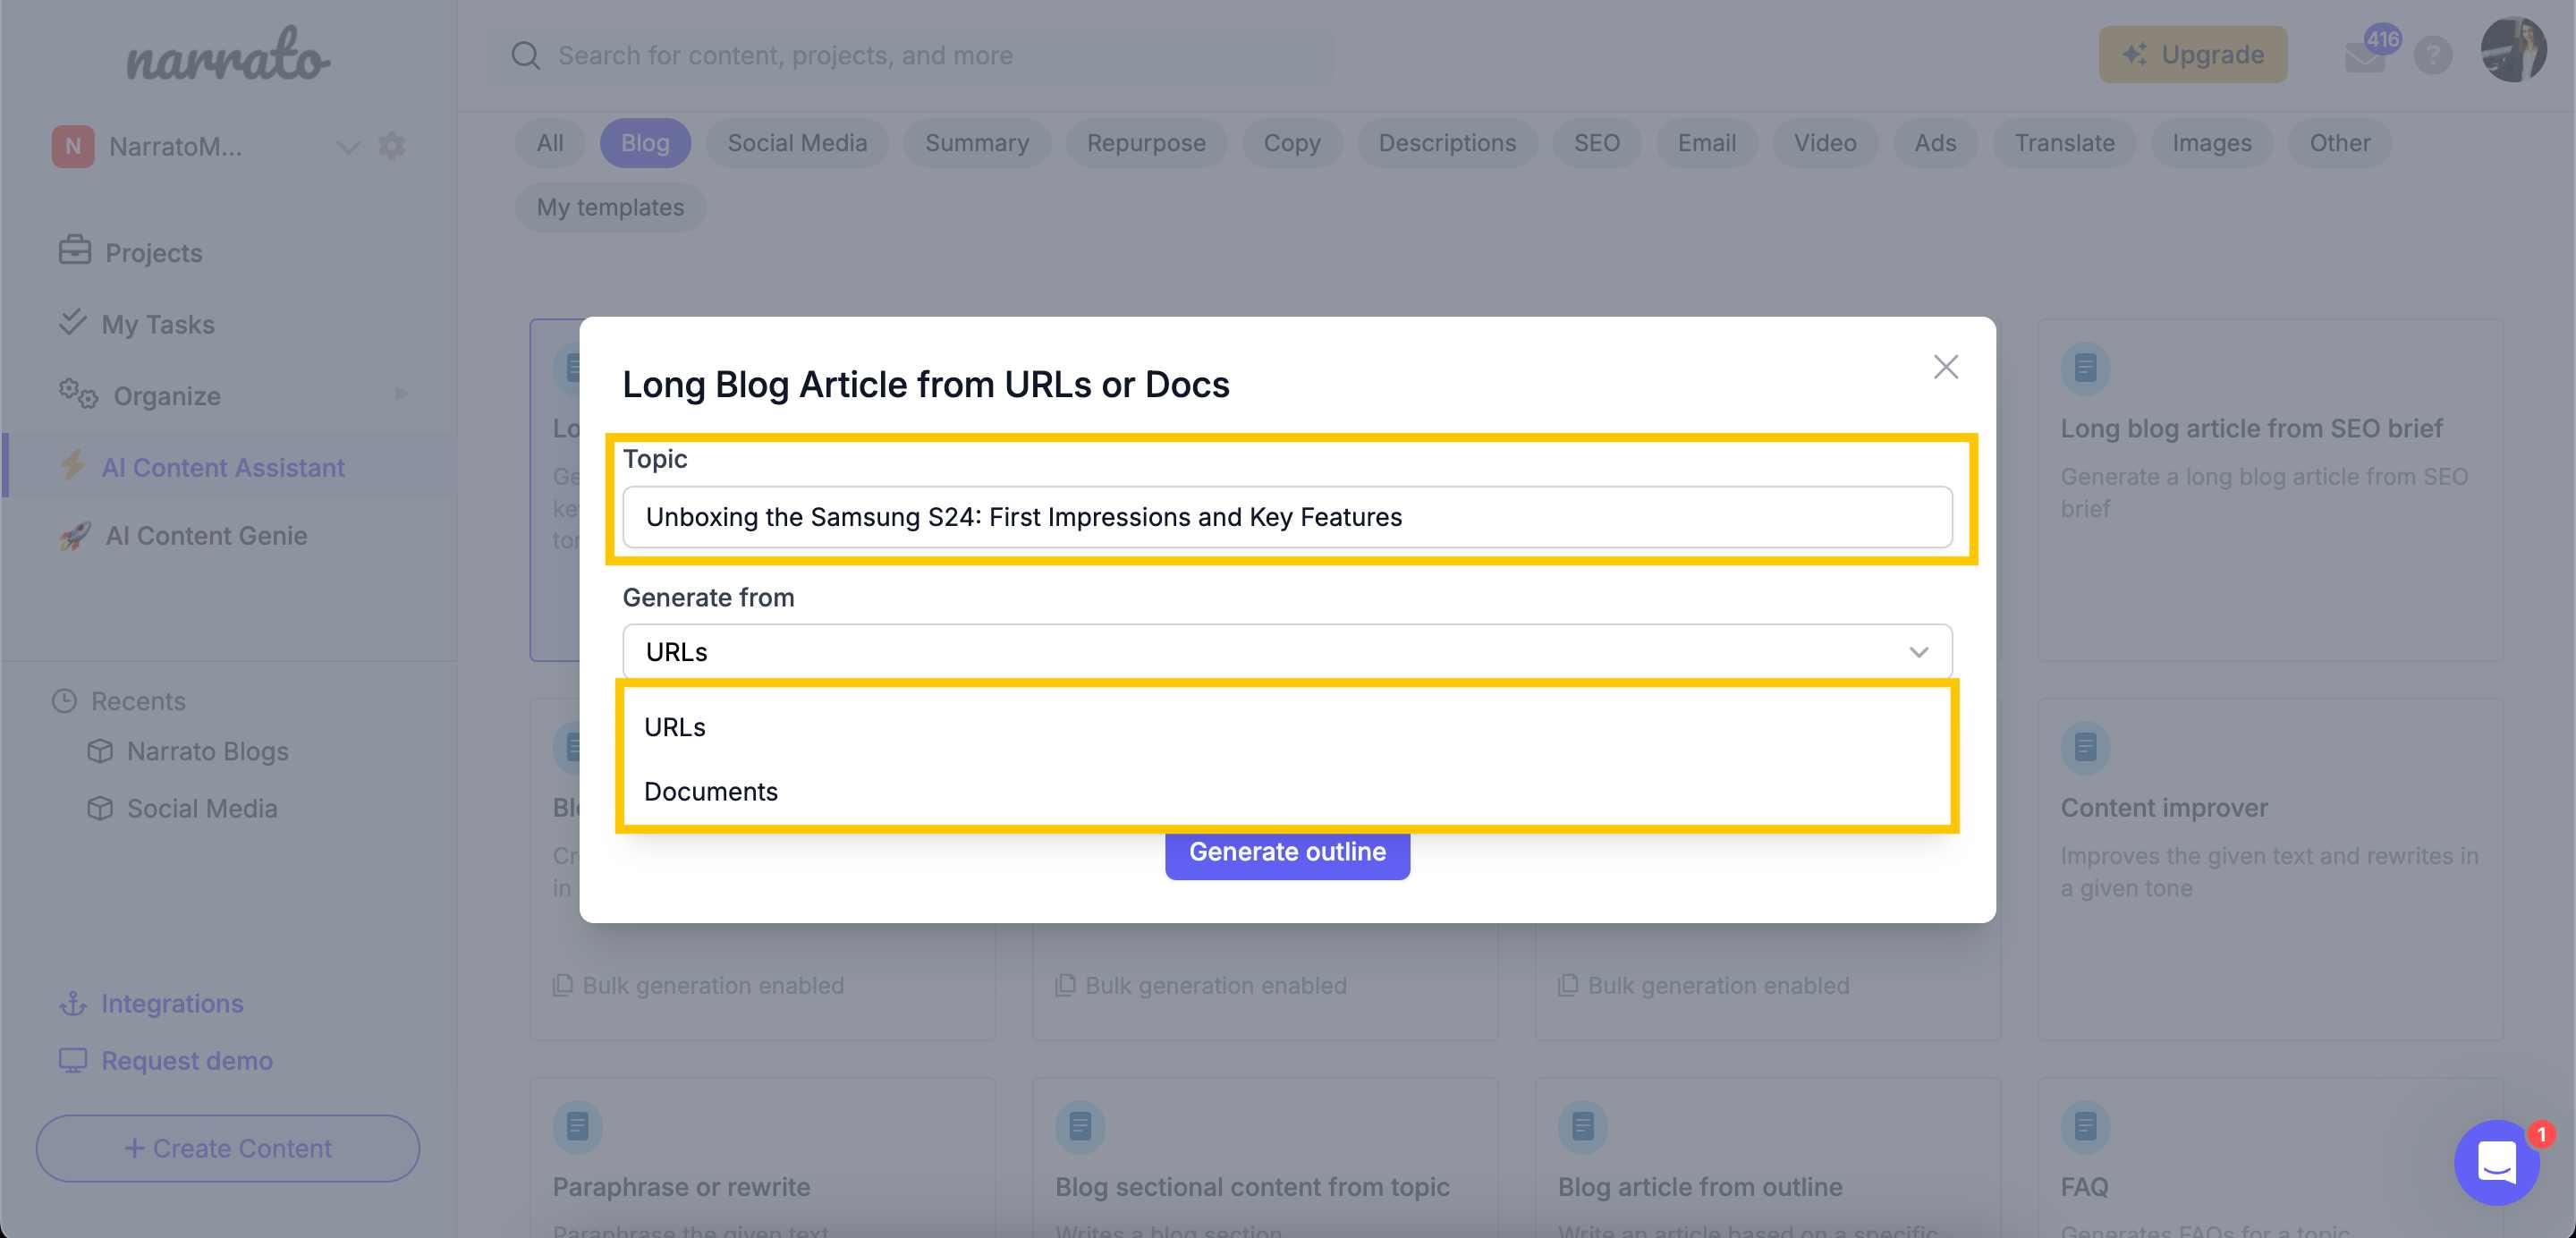The image size is (2576, 1238).
Task: Open Blog sectional content from topic template
Action: tap(1264, 1157)
